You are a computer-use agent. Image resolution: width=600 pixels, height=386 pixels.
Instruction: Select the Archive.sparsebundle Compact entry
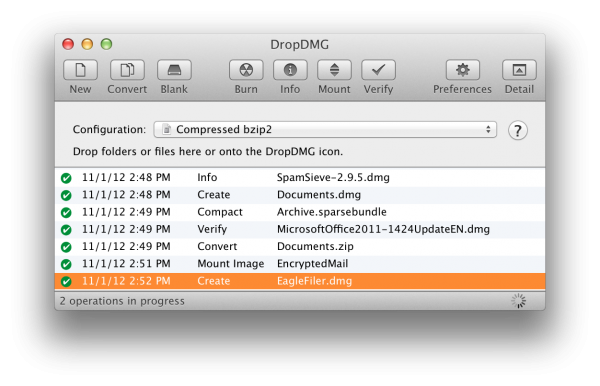click(x=300, y=212)
